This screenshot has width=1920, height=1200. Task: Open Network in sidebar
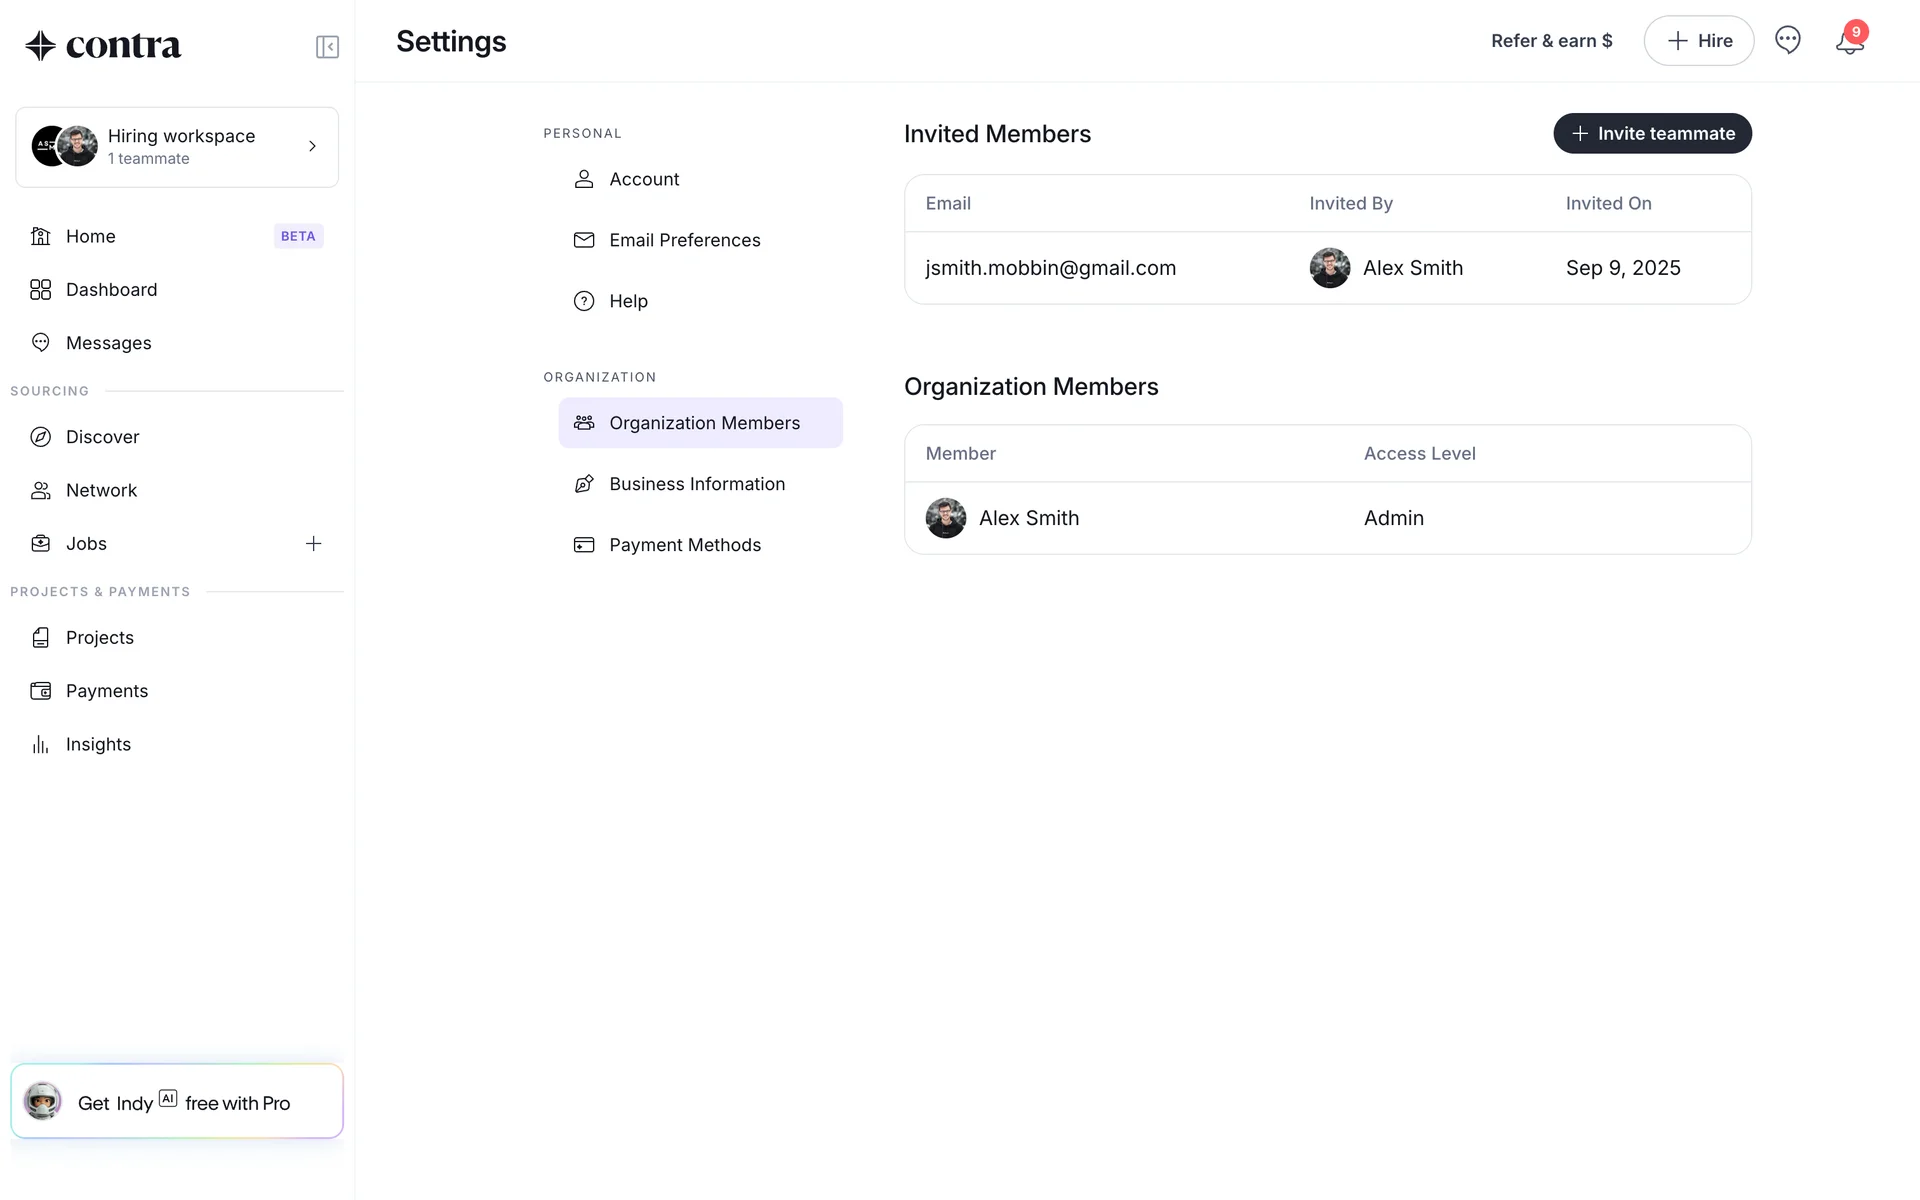[x=101, y=490]
